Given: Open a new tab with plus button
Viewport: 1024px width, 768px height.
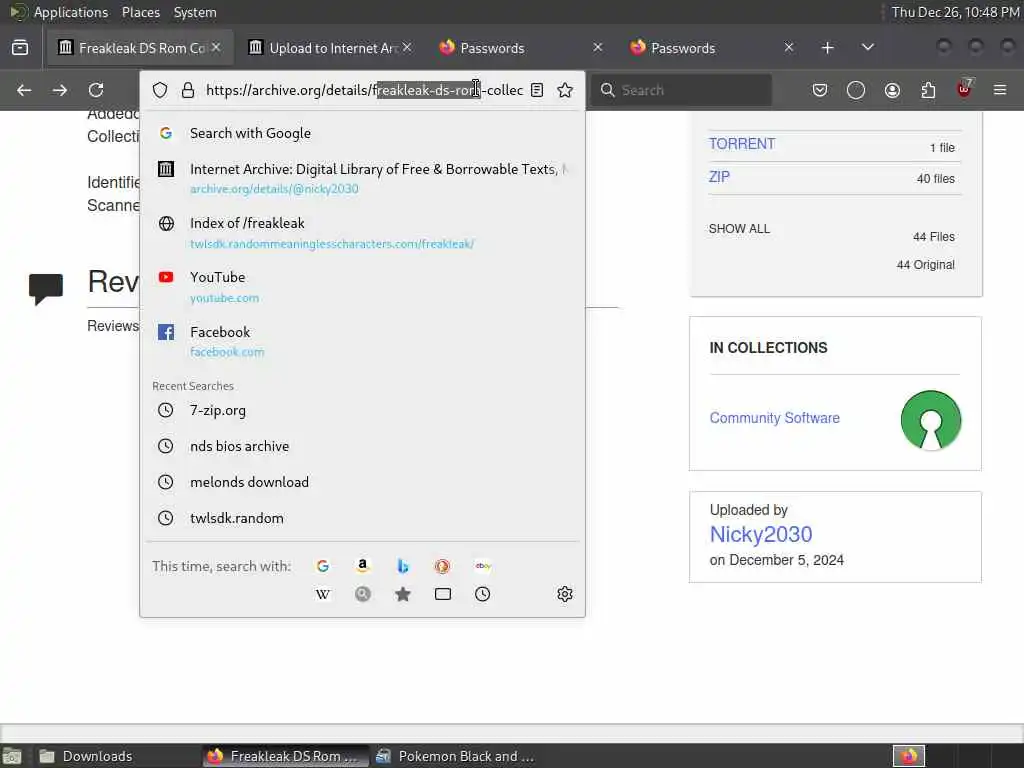Looking at the screenshot, I should click(827, 48).
